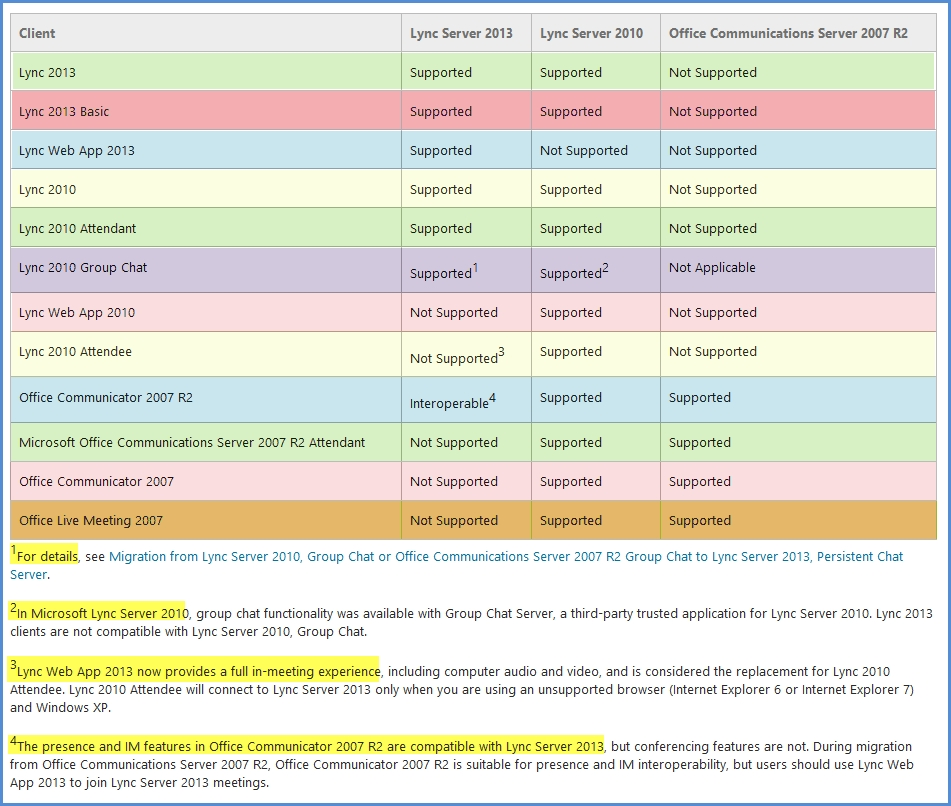Select the "Office Live Meeting 2007" client name
951x806 pixels.
[x=91, y=520]
